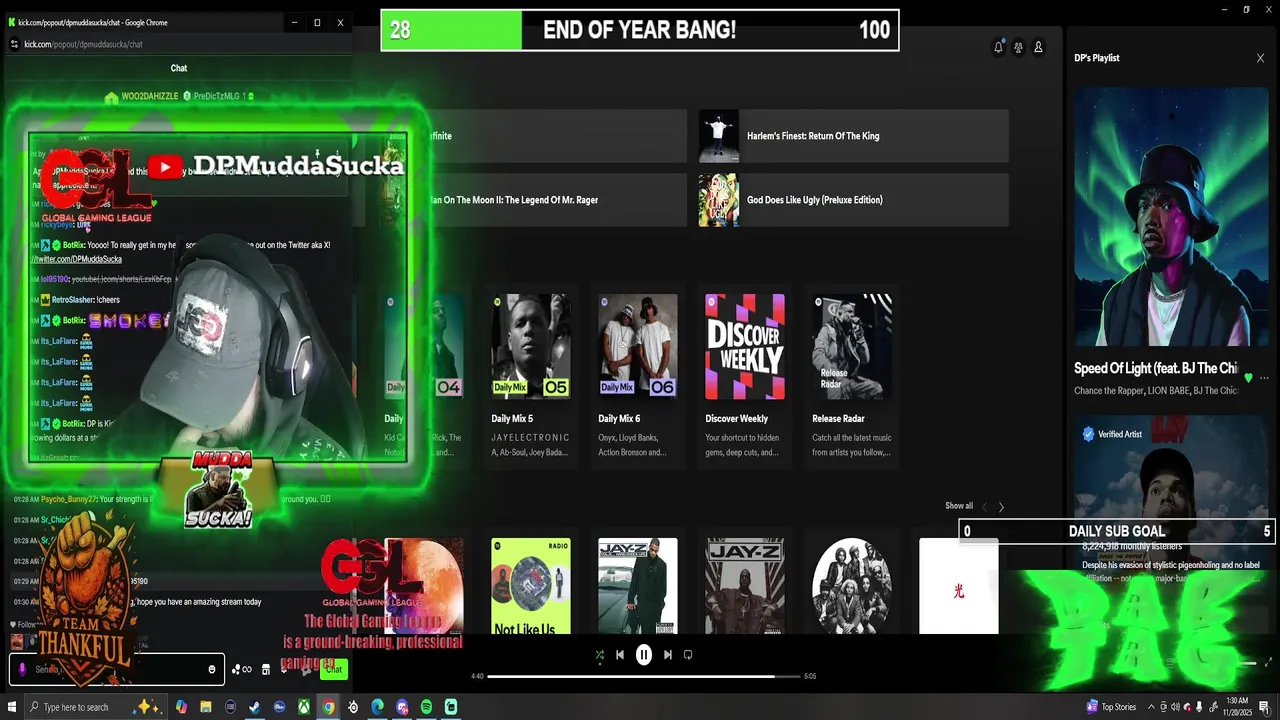Click the Kick chat message input field
Image resolution: width=1280 pixels, height=720 pixels.
[x=116, y=670]
